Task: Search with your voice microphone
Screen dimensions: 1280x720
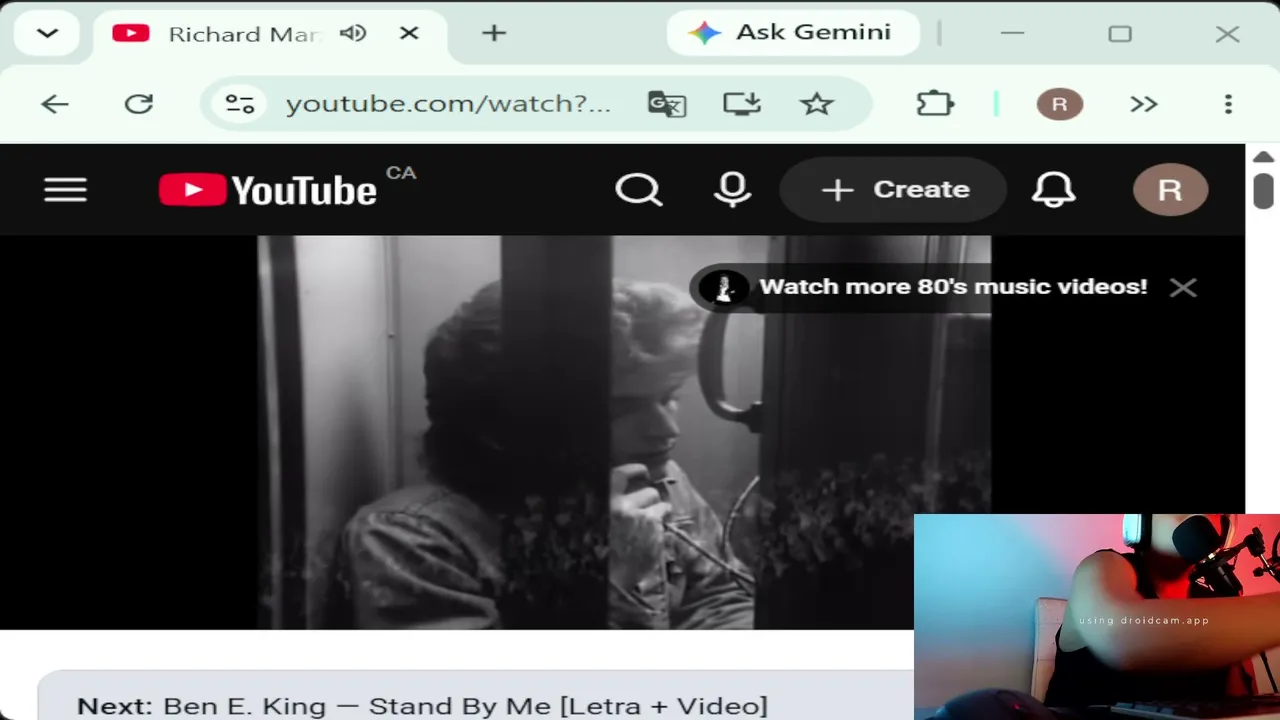Action: pyautogui.click(x=733, y=190)
